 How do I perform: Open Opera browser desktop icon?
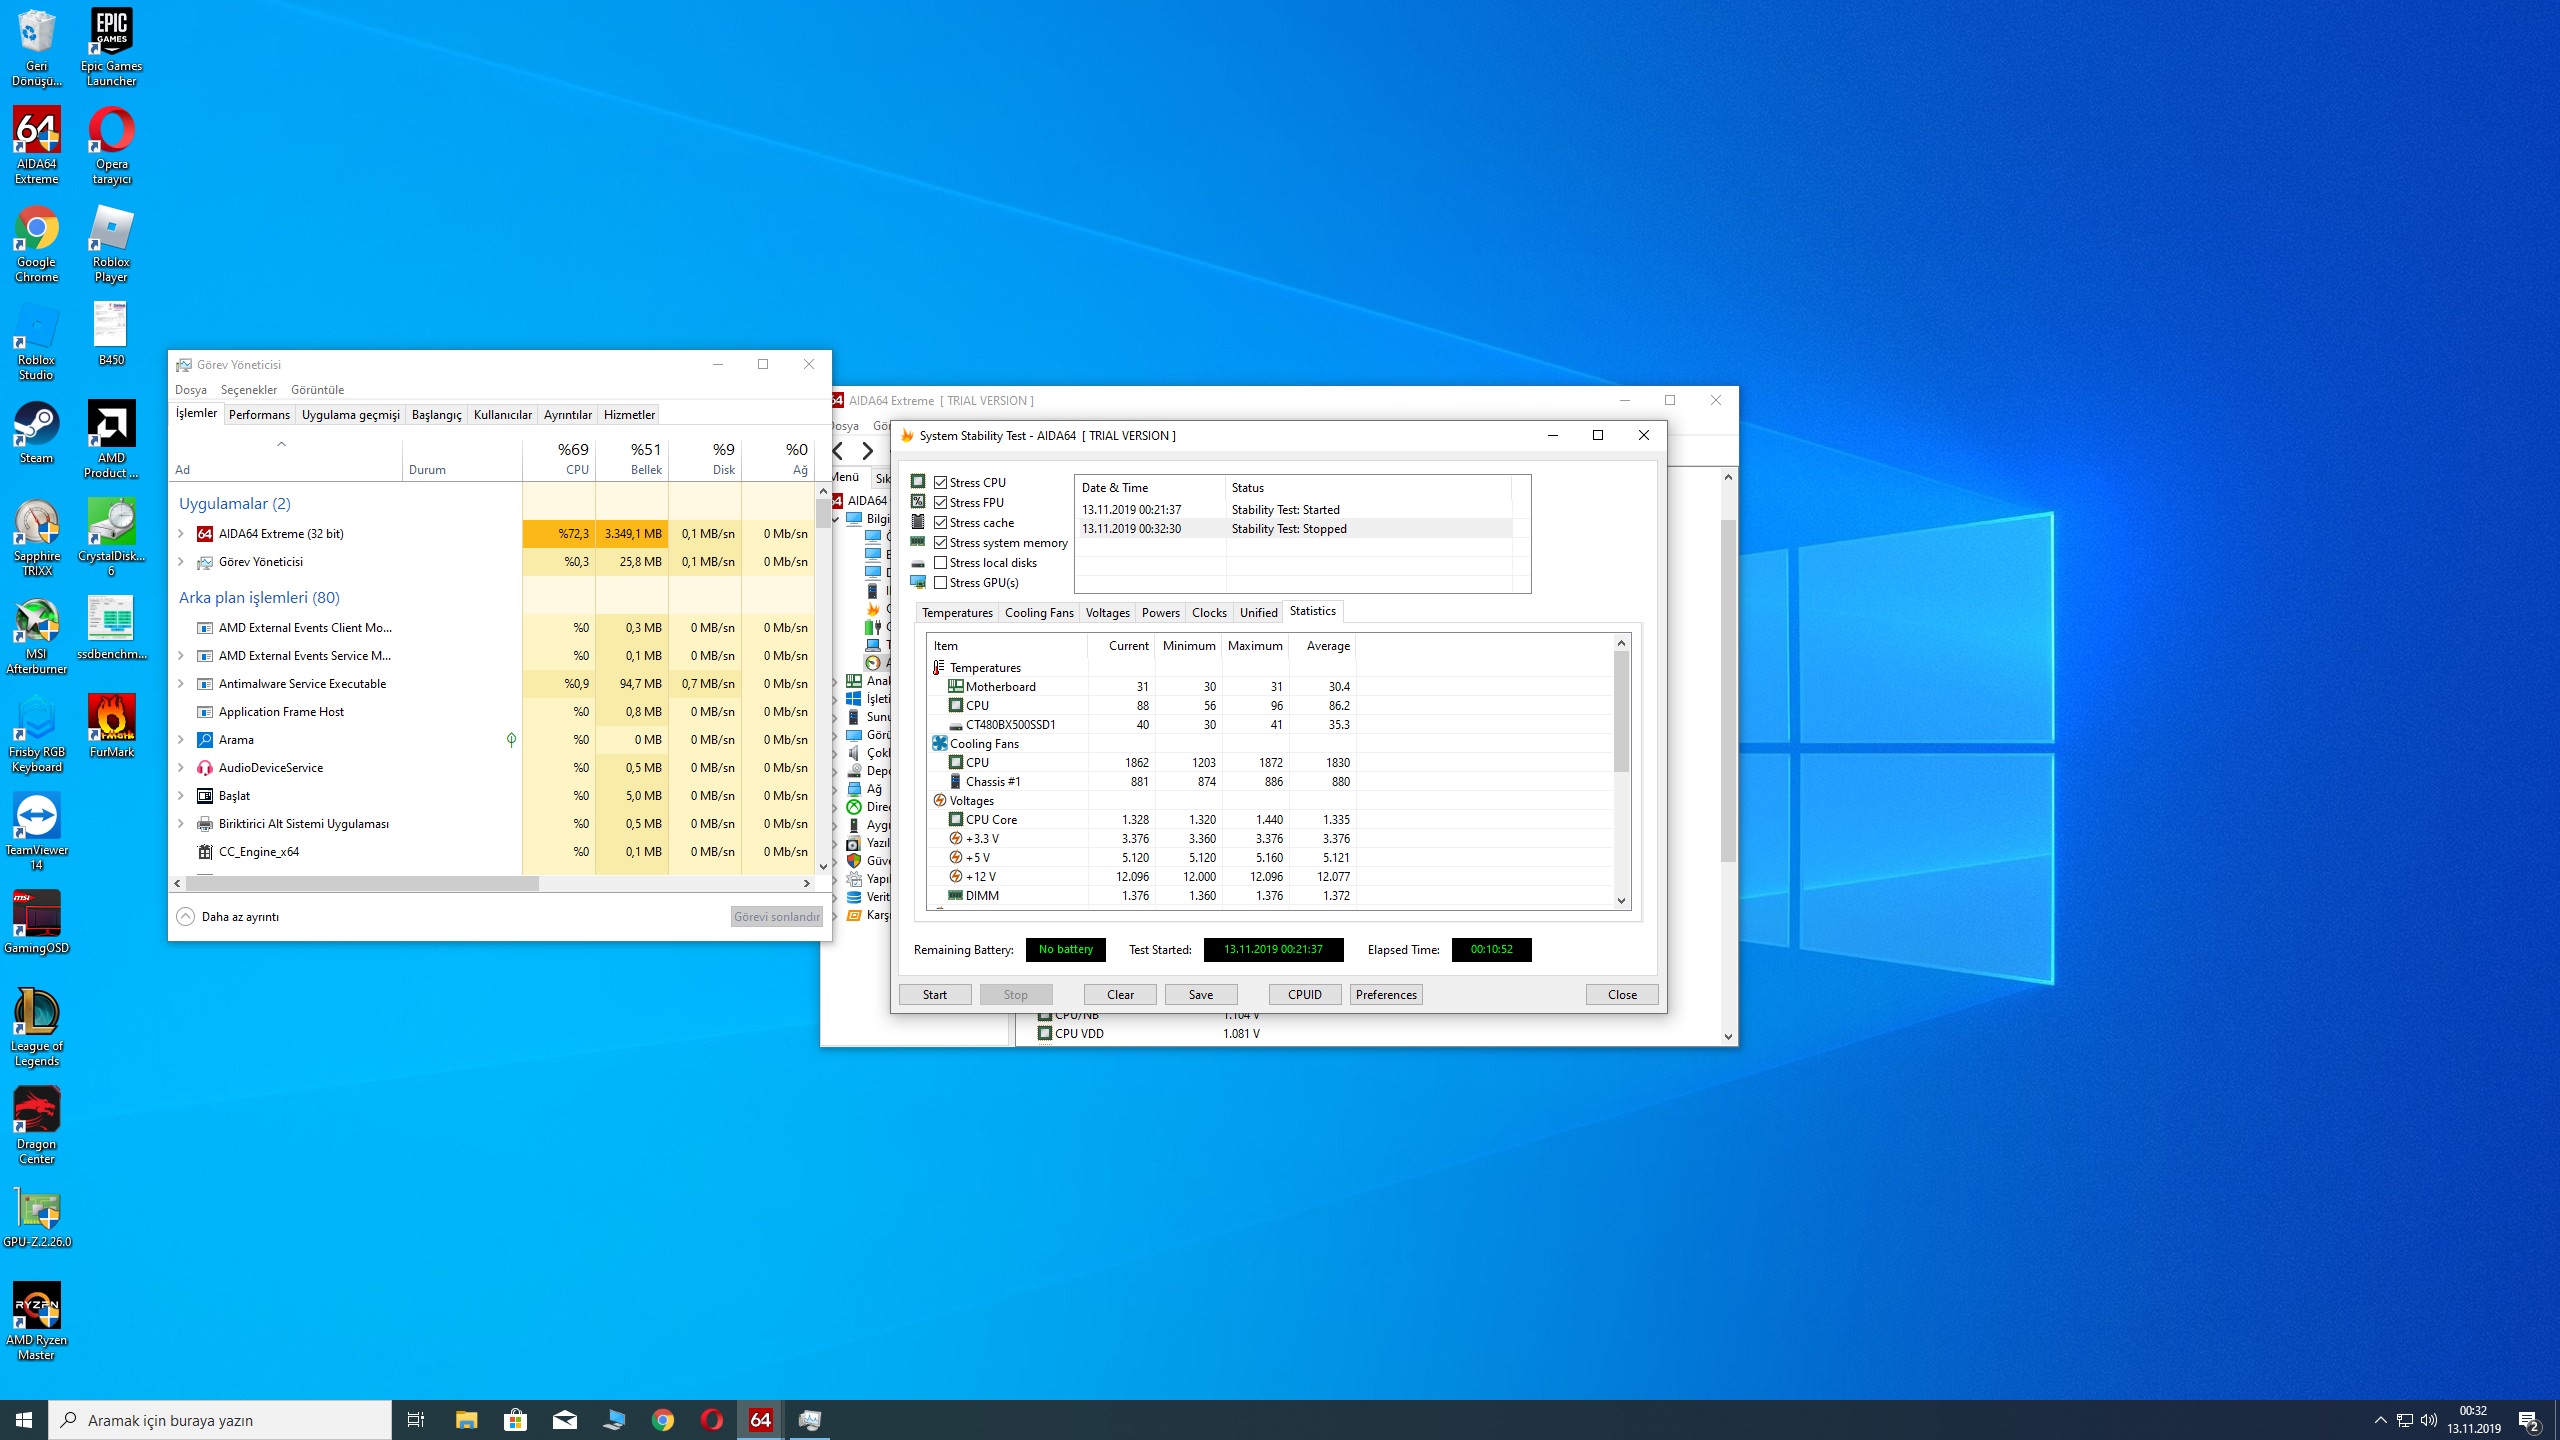(111, 146)
